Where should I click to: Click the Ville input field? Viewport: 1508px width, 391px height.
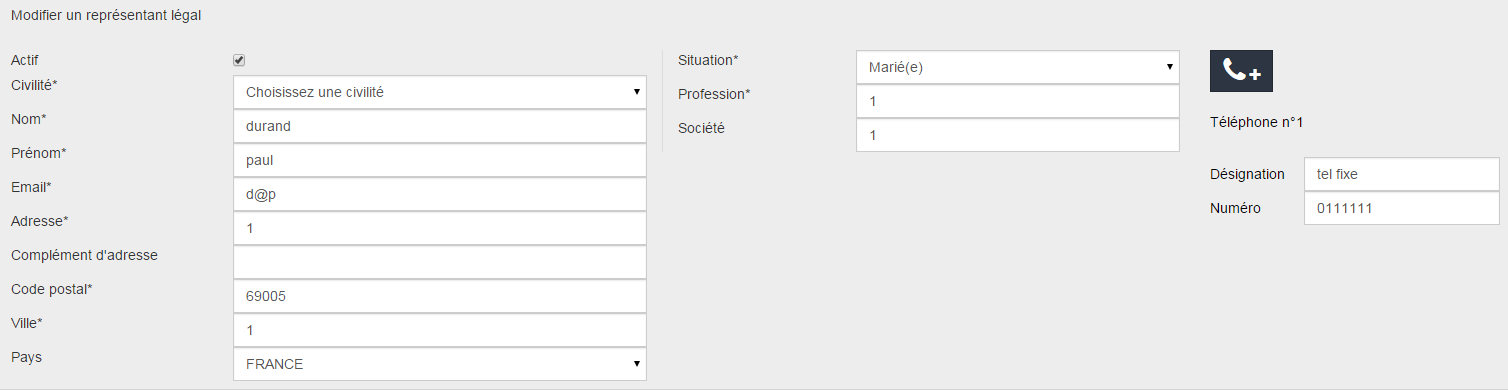pos(440,330)
